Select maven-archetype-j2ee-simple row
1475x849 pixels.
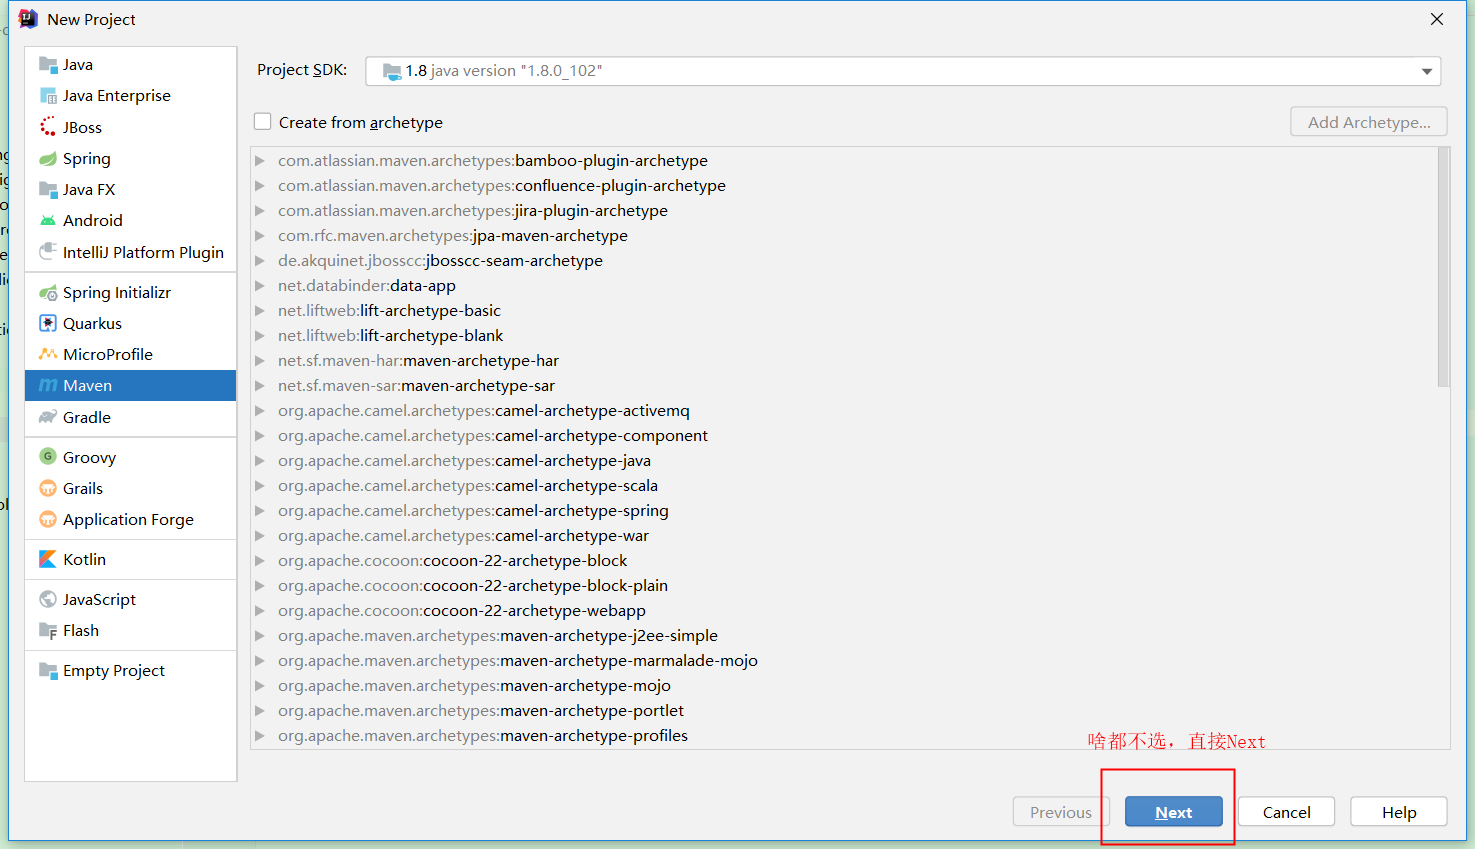(843, 635)
